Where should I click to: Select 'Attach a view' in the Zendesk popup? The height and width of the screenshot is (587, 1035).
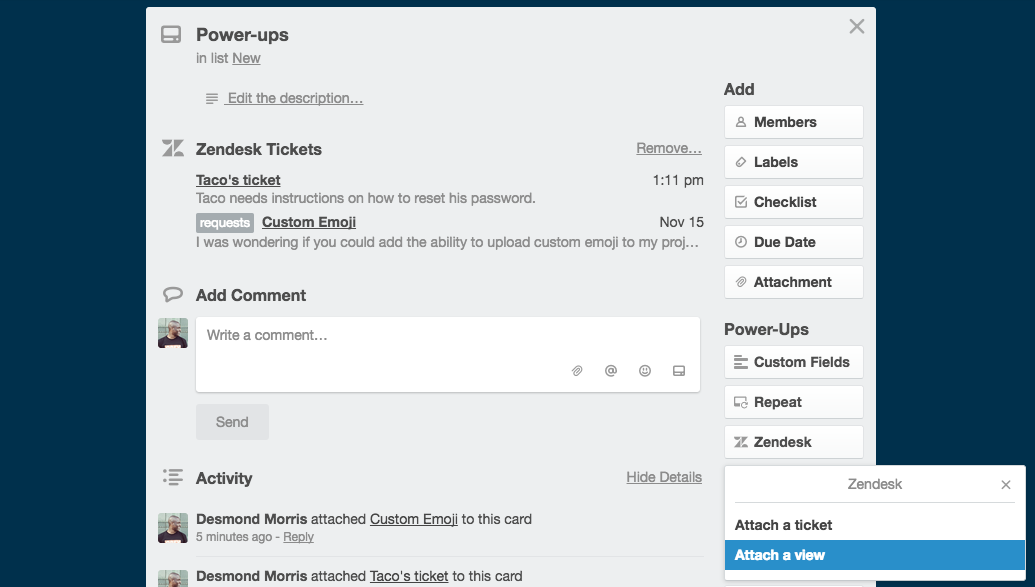[x=780, y=555]
